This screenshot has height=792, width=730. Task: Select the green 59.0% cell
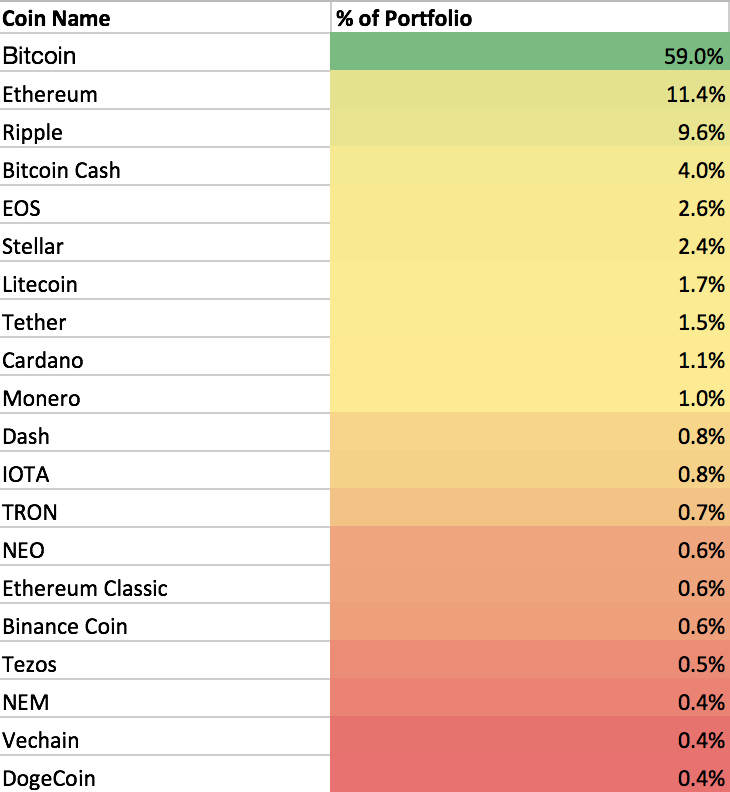click(529, 56)
